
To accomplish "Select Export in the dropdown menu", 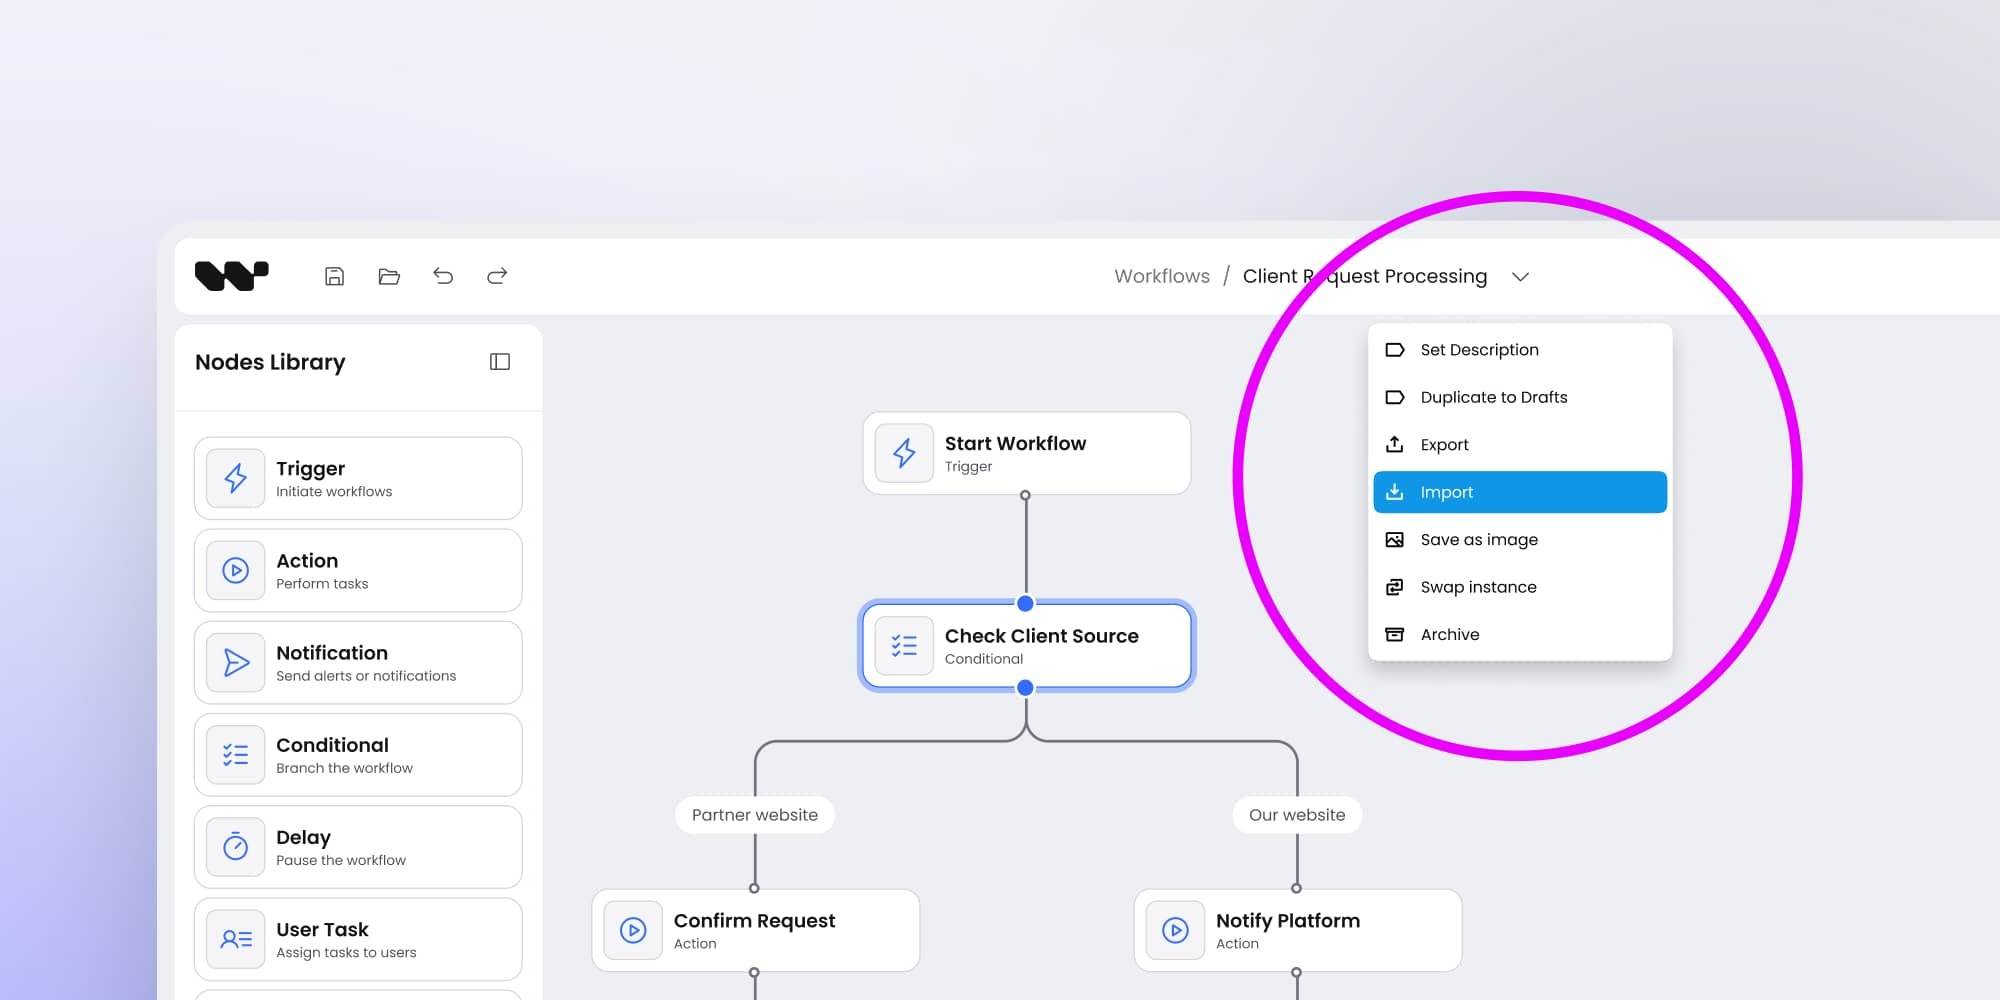I will [1520, 444].
